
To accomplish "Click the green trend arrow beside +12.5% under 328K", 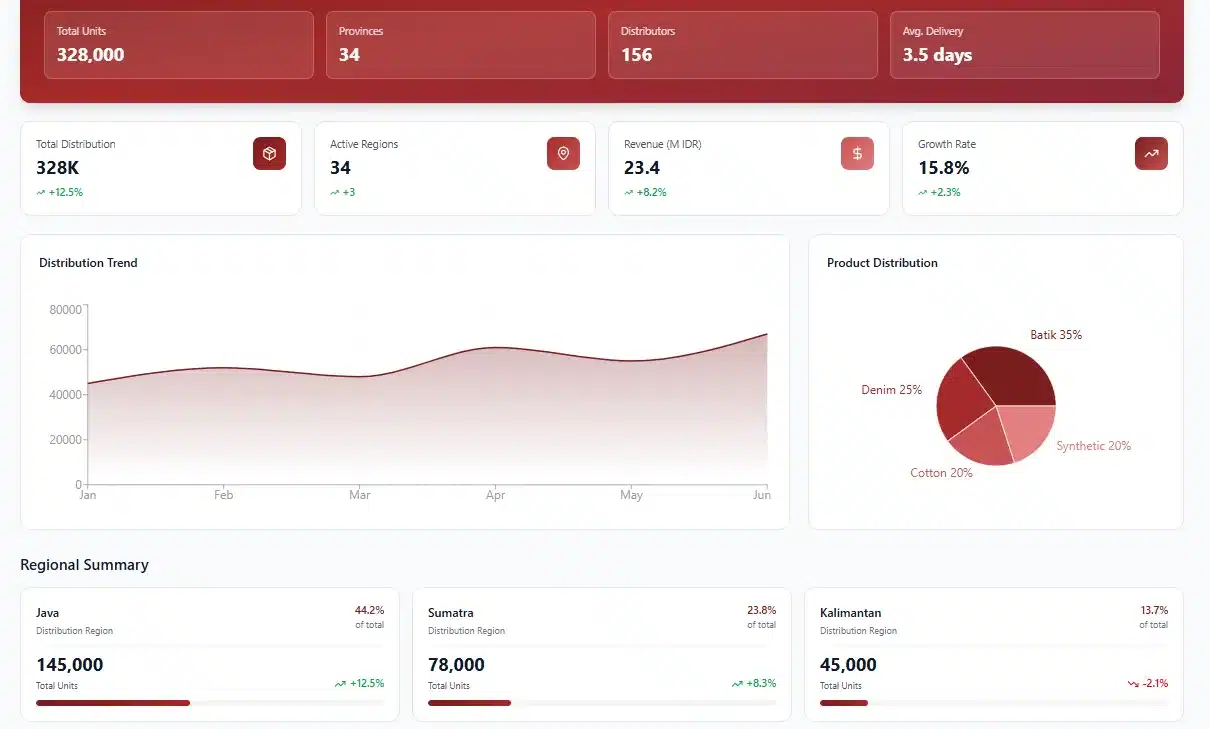I will pos(41,192).
